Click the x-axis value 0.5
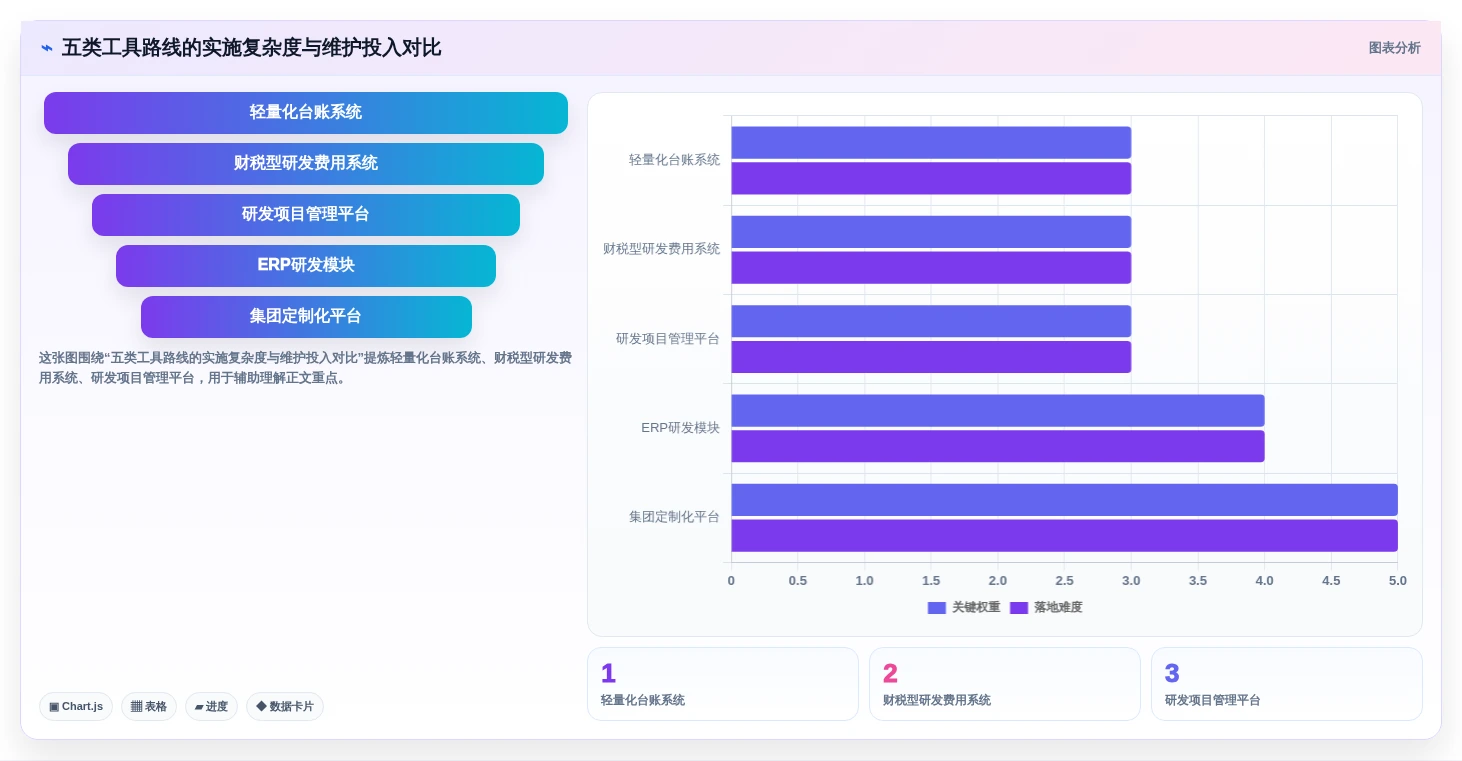This screenshot has height=761, width=1462. [798, 581]
